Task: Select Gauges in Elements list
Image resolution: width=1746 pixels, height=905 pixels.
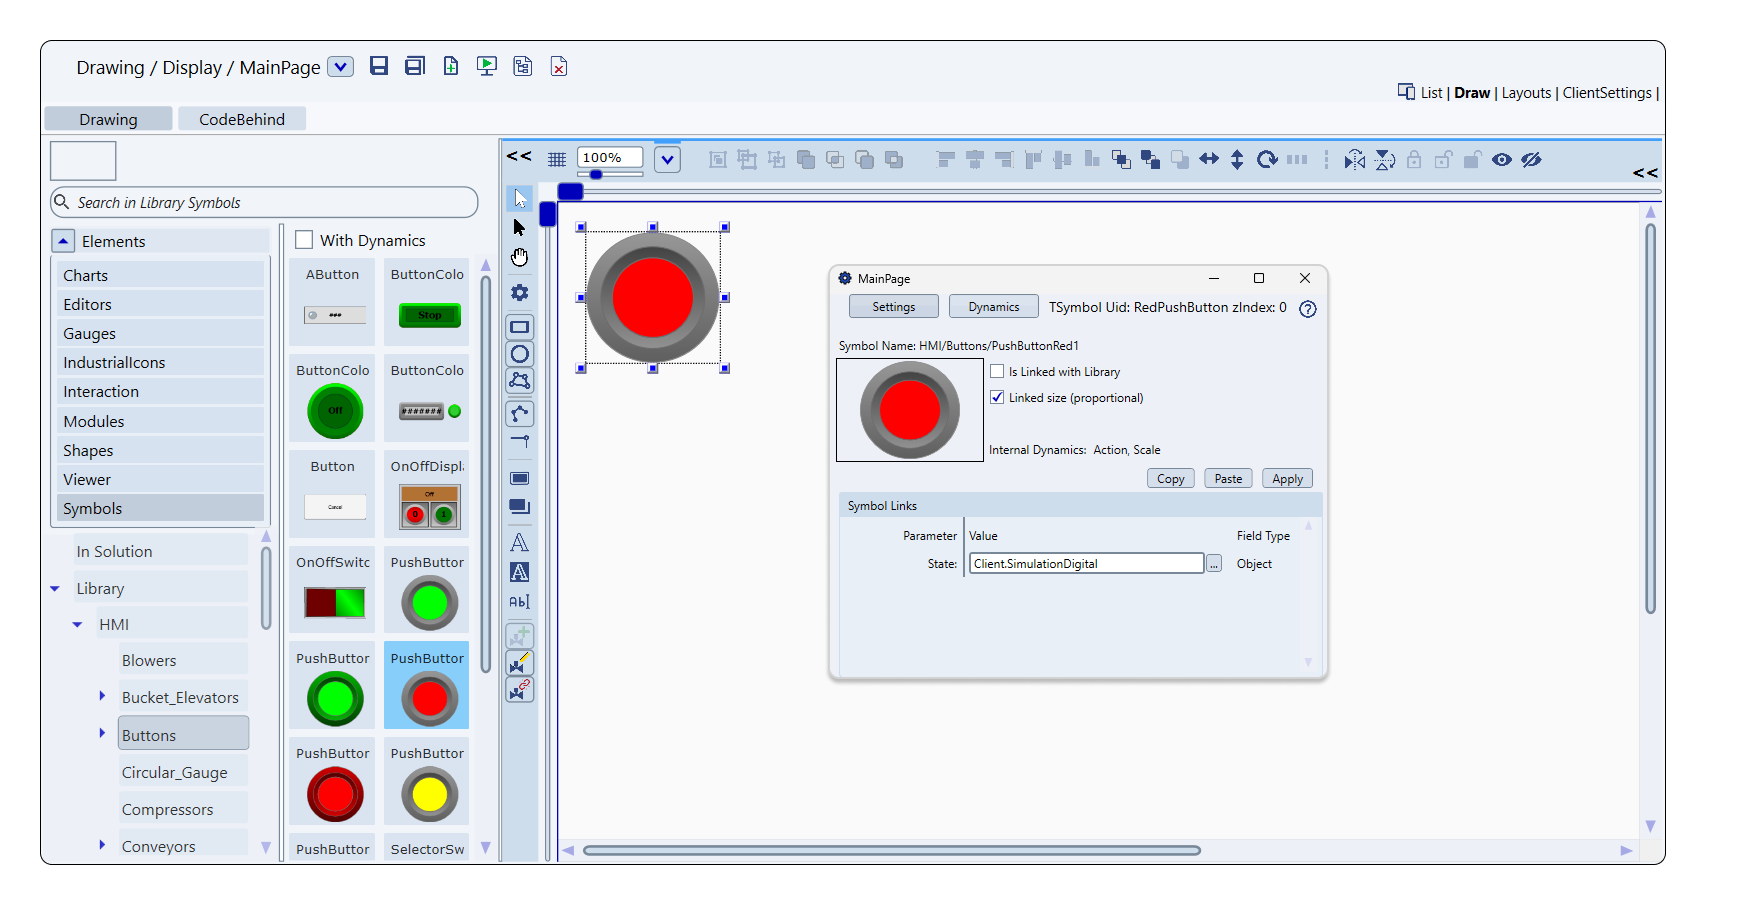Action: coord(160,333)
